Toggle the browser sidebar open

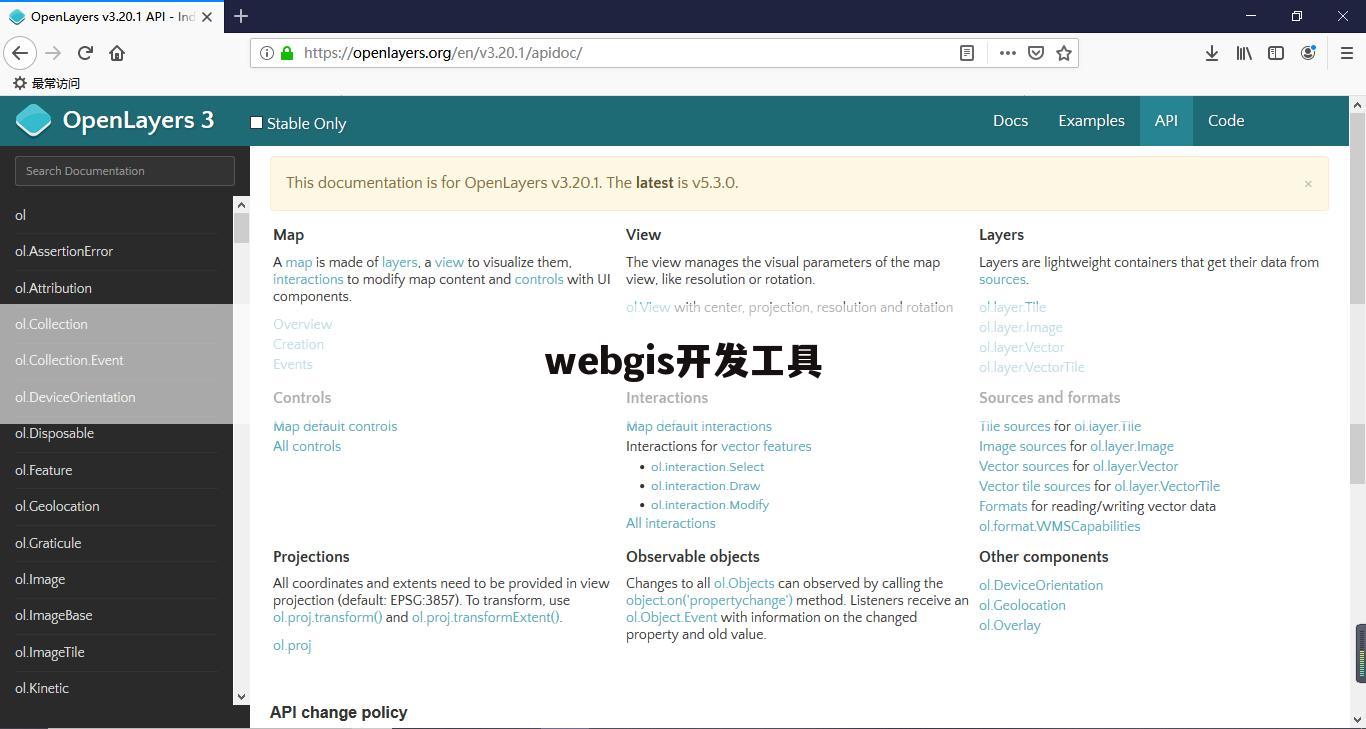pos(1276,53)
